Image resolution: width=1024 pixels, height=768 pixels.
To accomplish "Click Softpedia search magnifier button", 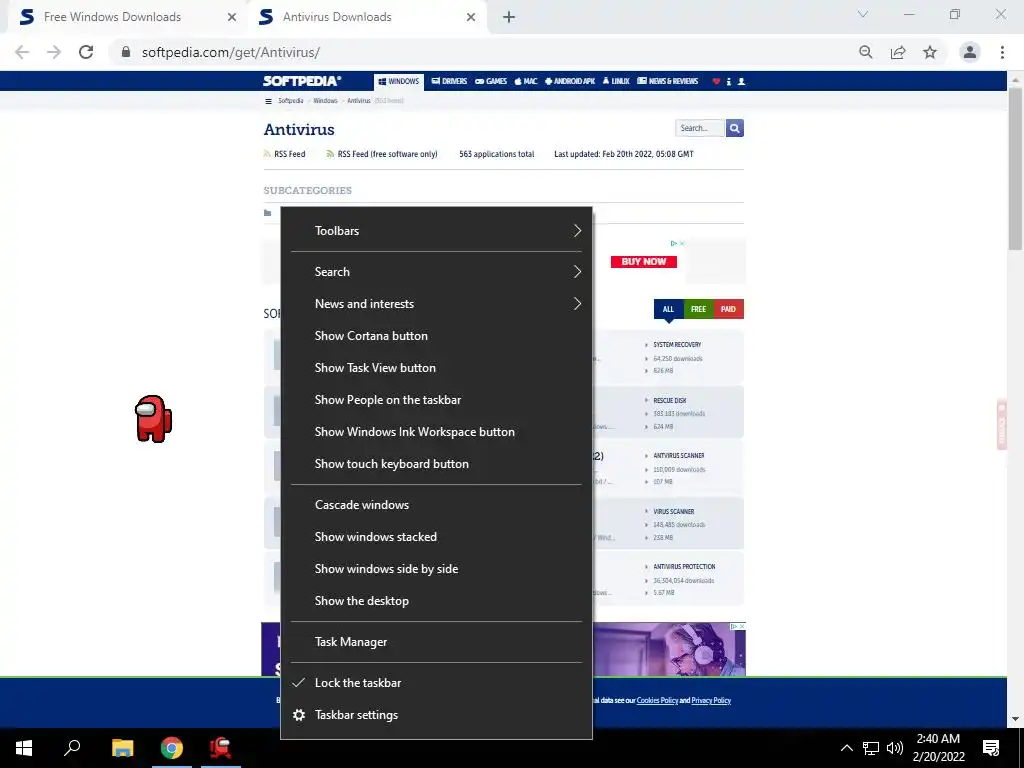I will tap(735, 128).
